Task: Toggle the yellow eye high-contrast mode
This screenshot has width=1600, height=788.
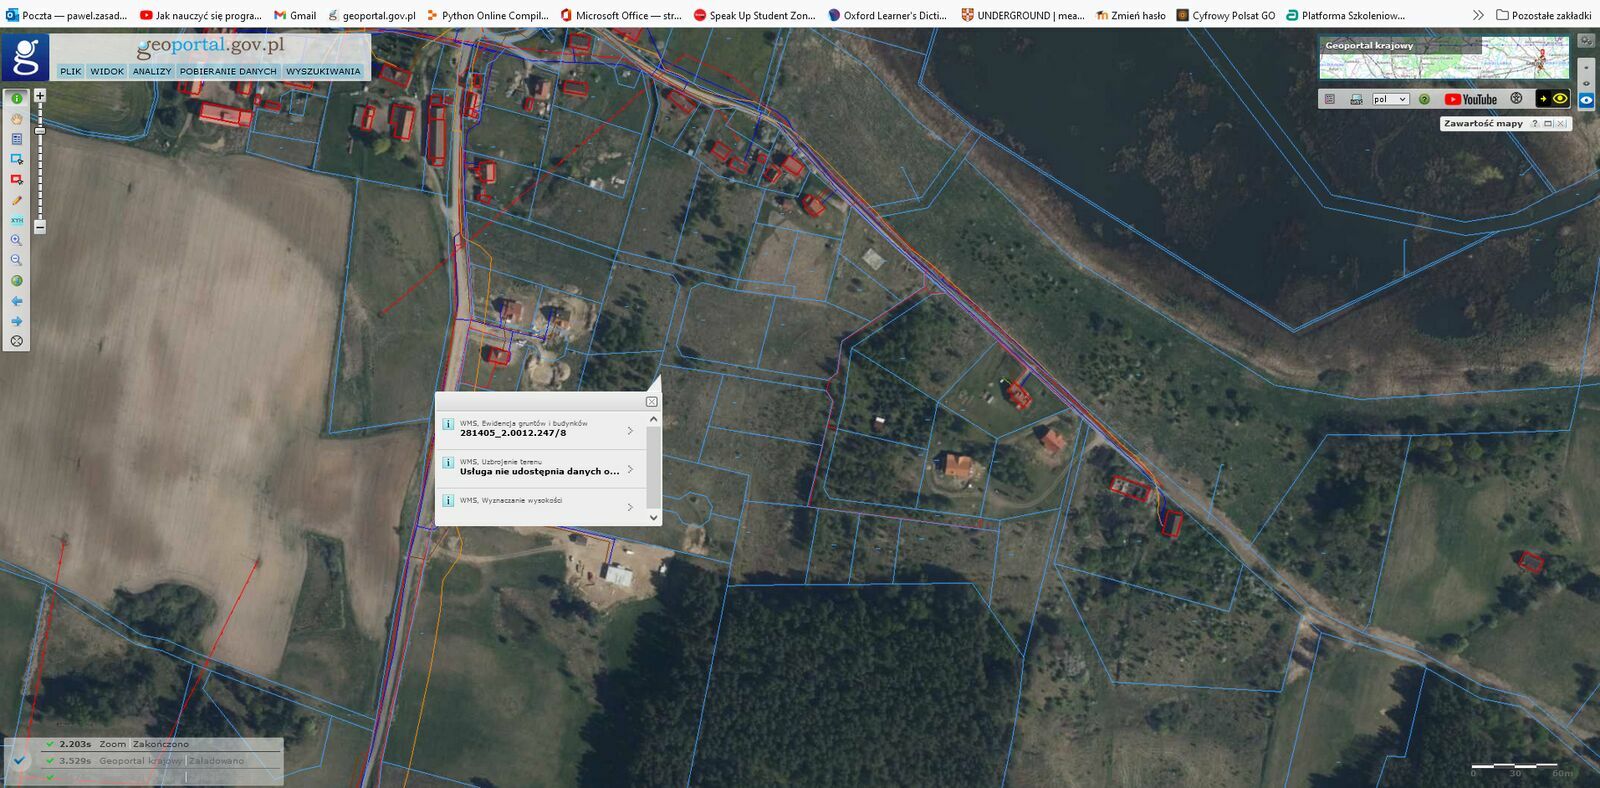Action: point(1560,98)
